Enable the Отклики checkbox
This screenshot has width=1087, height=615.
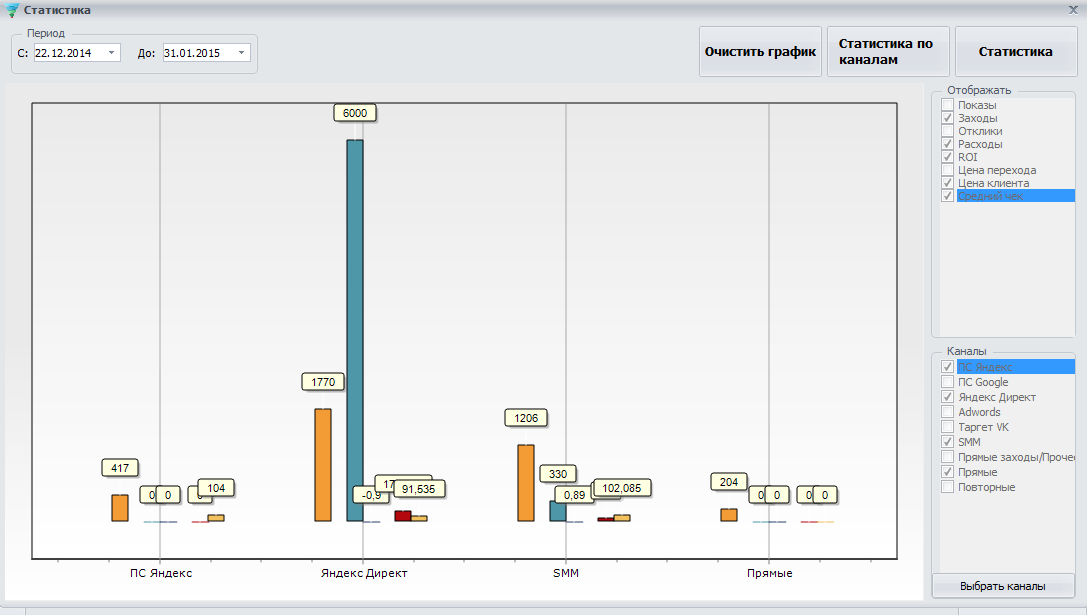948,131
